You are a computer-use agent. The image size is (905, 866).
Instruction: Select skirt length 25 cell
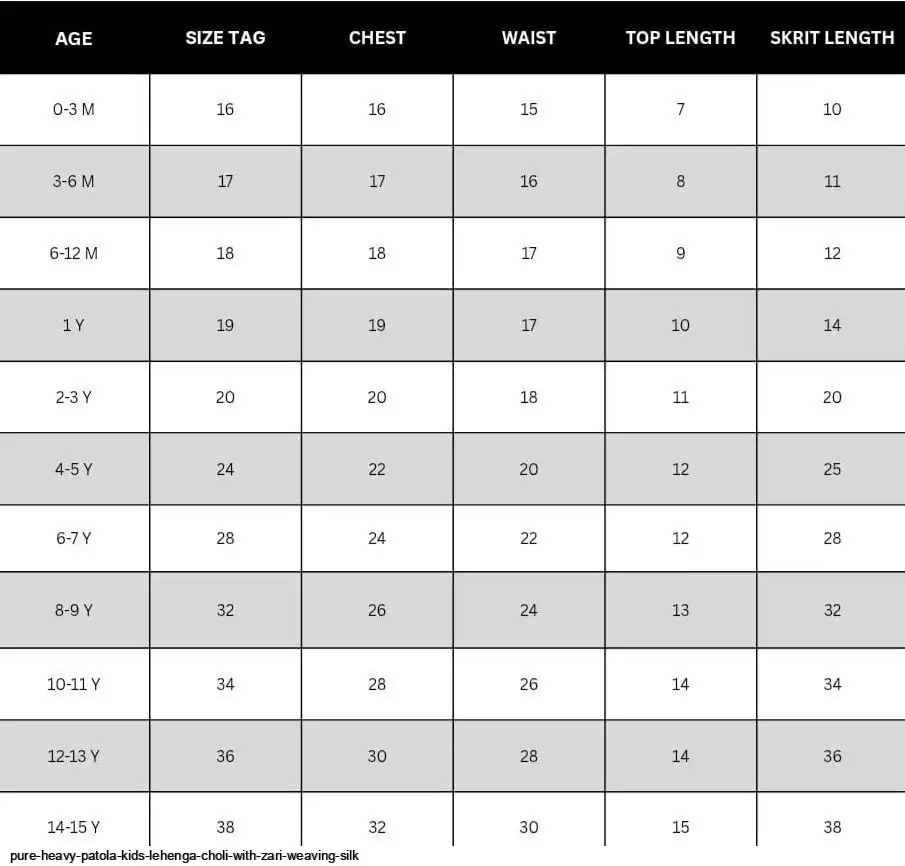[x=832, y=469]
